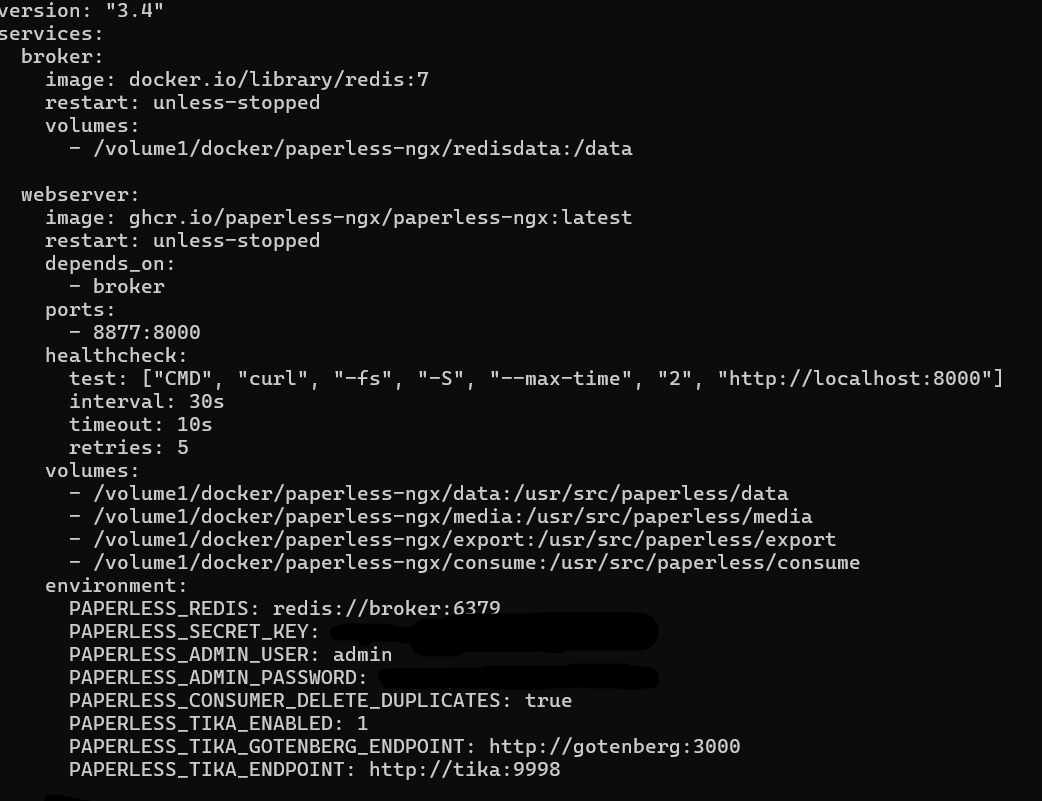
Task: Click the webserver service heading
Action: tap(80, 195)
